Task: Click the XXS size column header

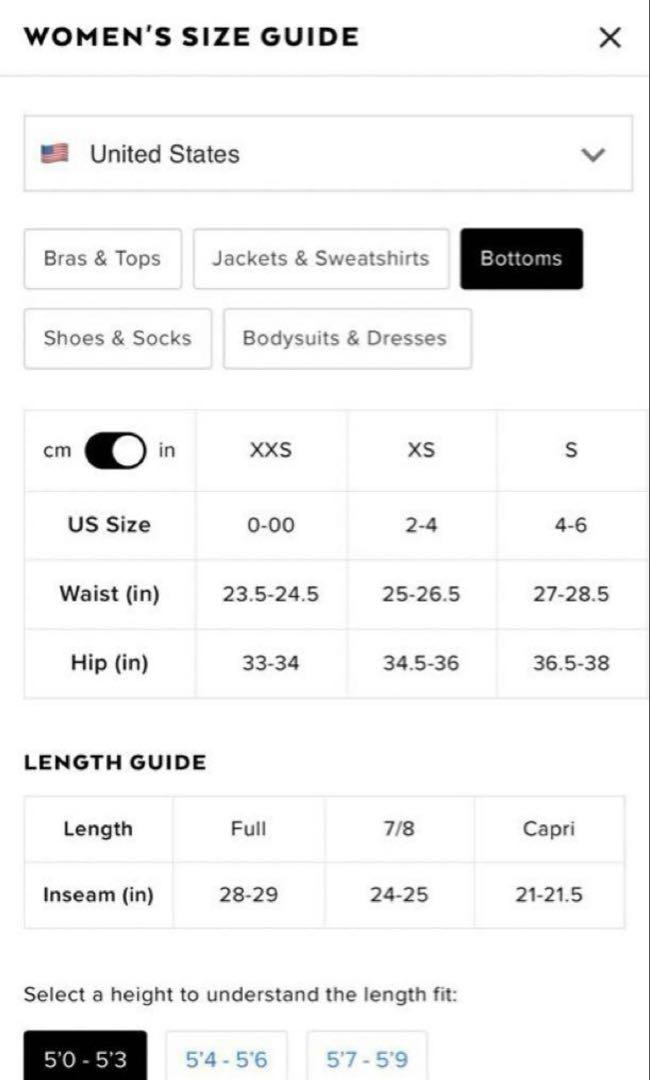Action: [x=271, y=450]
